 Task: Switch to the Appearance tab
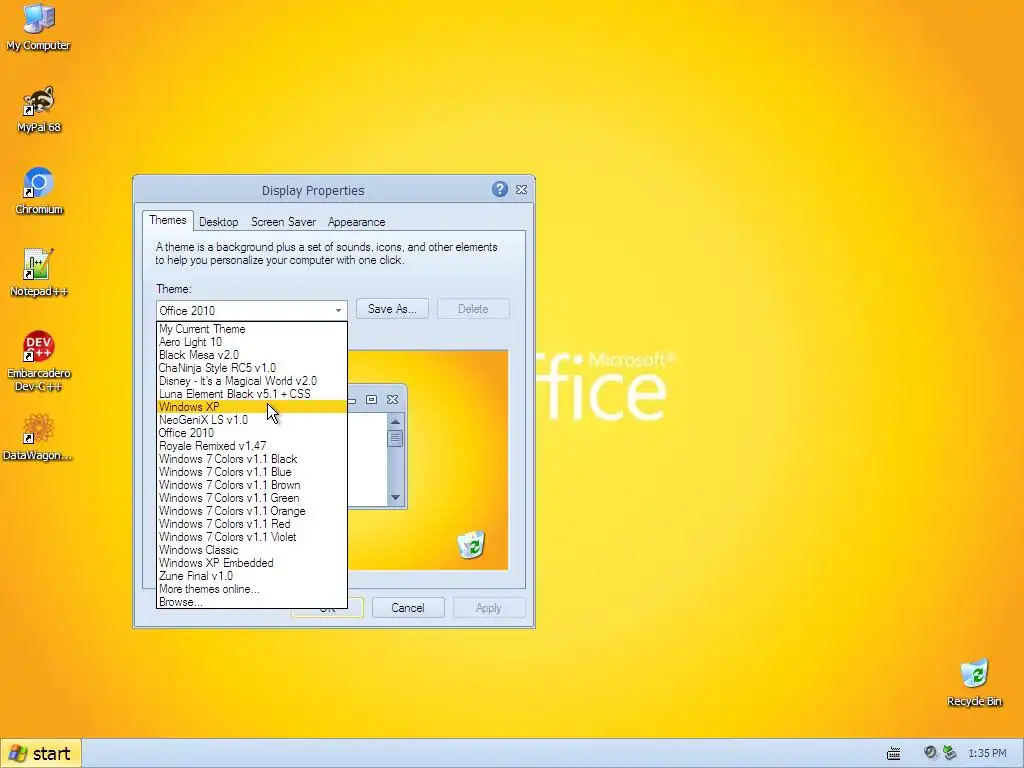[x=357, y=222]
